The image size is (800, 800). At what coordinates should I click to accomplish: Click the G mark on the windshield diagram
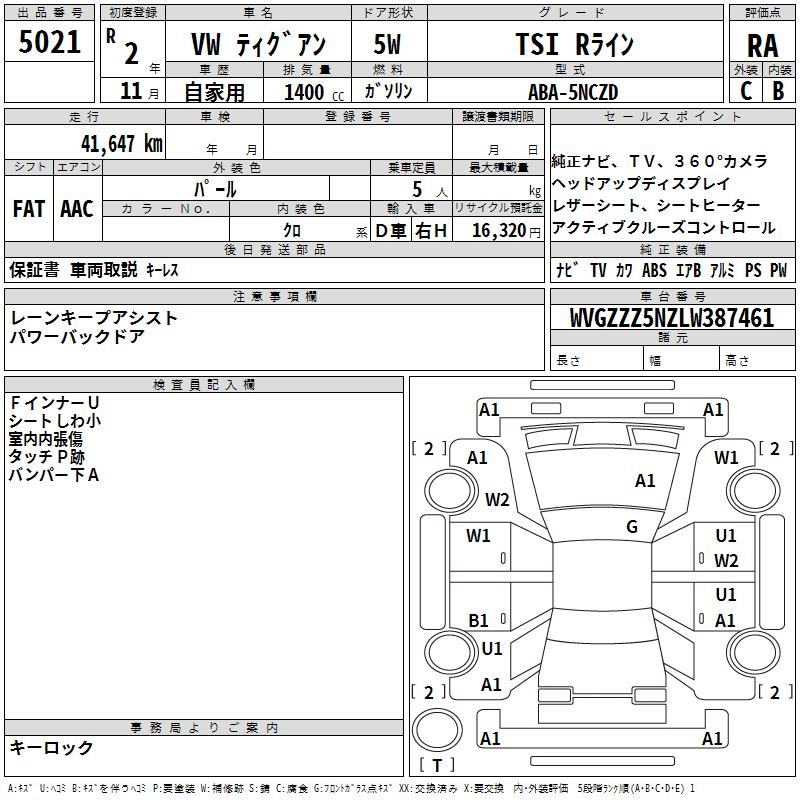pos(632,526)
